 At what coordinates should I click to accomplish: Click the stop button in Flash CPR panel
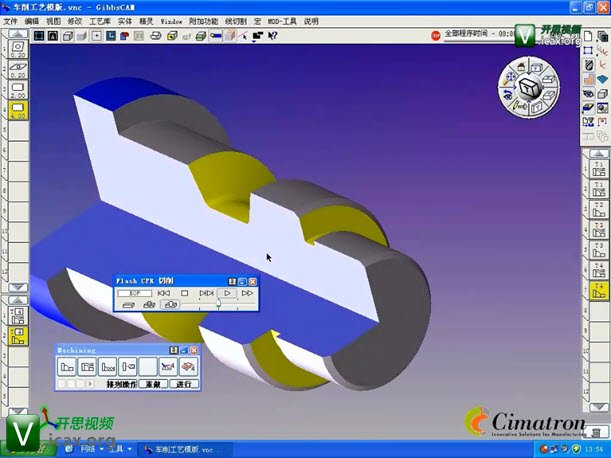point(185,293)
